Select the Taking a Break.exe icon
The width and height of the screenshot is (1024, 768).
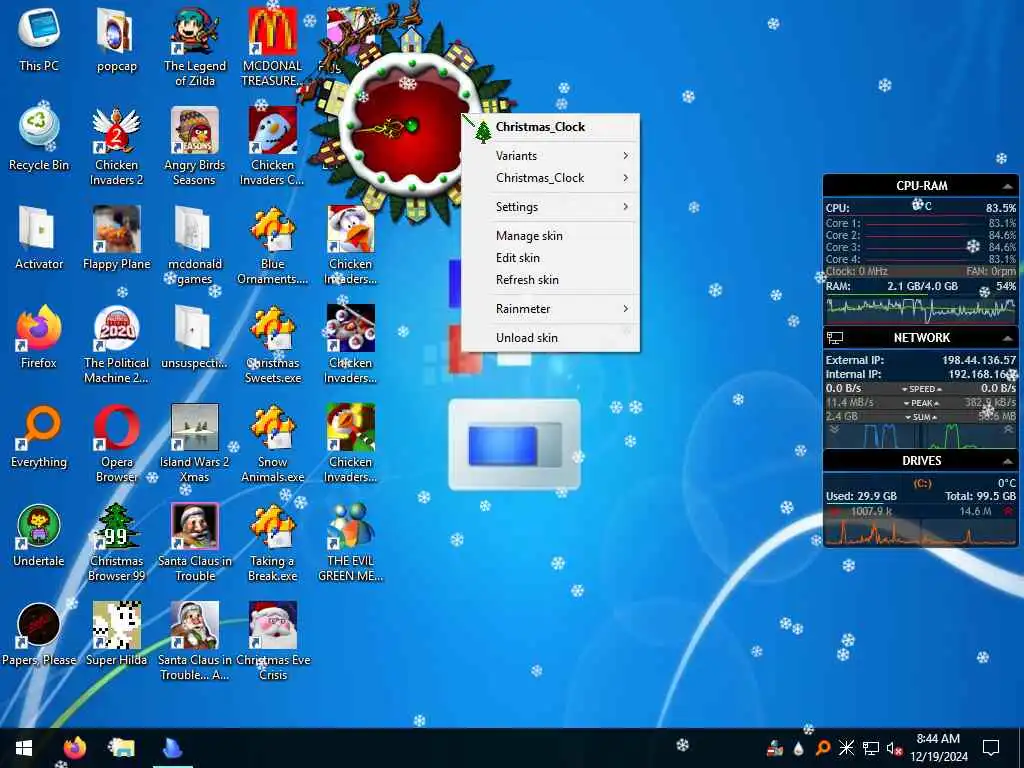tap(272, 543)
